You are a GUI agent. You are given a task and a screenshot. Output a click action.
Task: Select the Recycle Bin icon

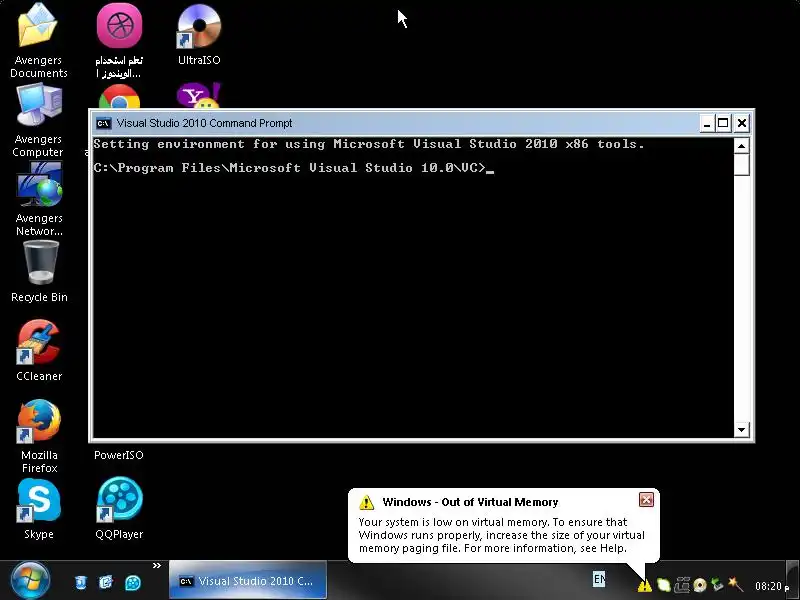pyautogui.click(x=40, y=262)
